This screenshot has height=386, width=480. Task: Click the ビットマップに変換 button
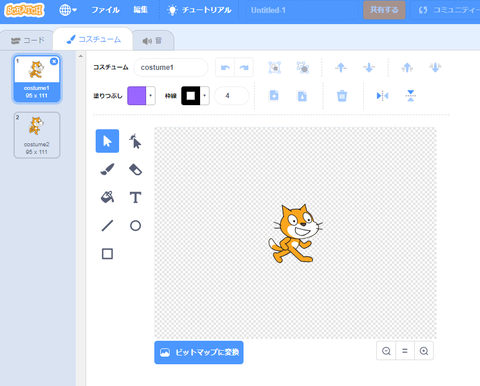click(x=199, y=352)
